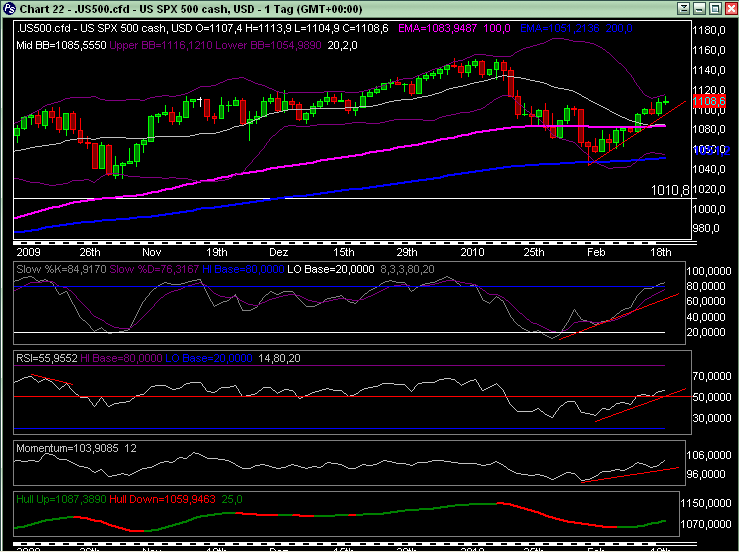This screenshot has height=552, width=739.
Task: Click the 1150,0000 Hull axis value
Action: [x=706, y=503]
